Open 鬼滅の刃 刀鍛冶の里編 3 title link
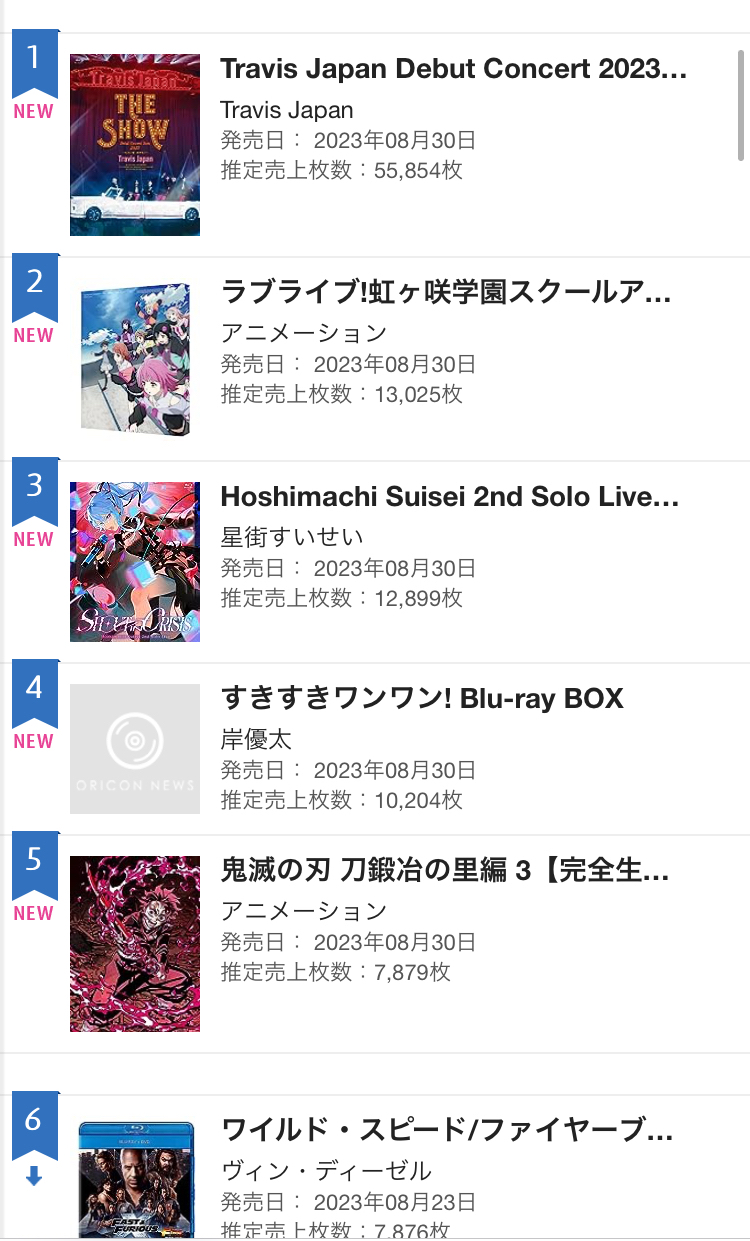Viewport: 750px width, 1241px height. [444, 871]
